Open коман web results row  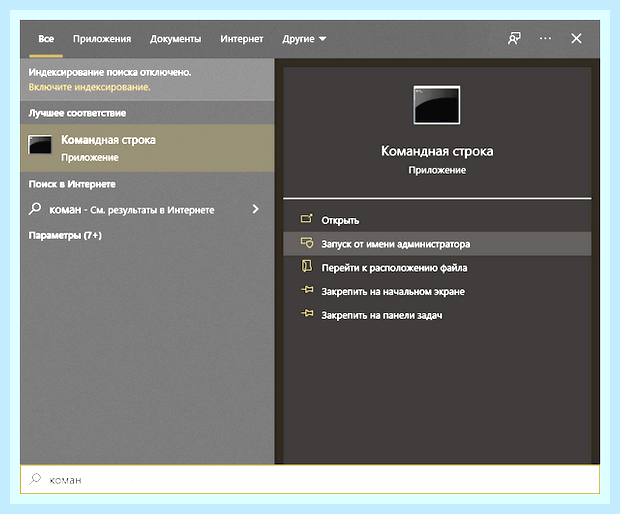pos(147,210)
